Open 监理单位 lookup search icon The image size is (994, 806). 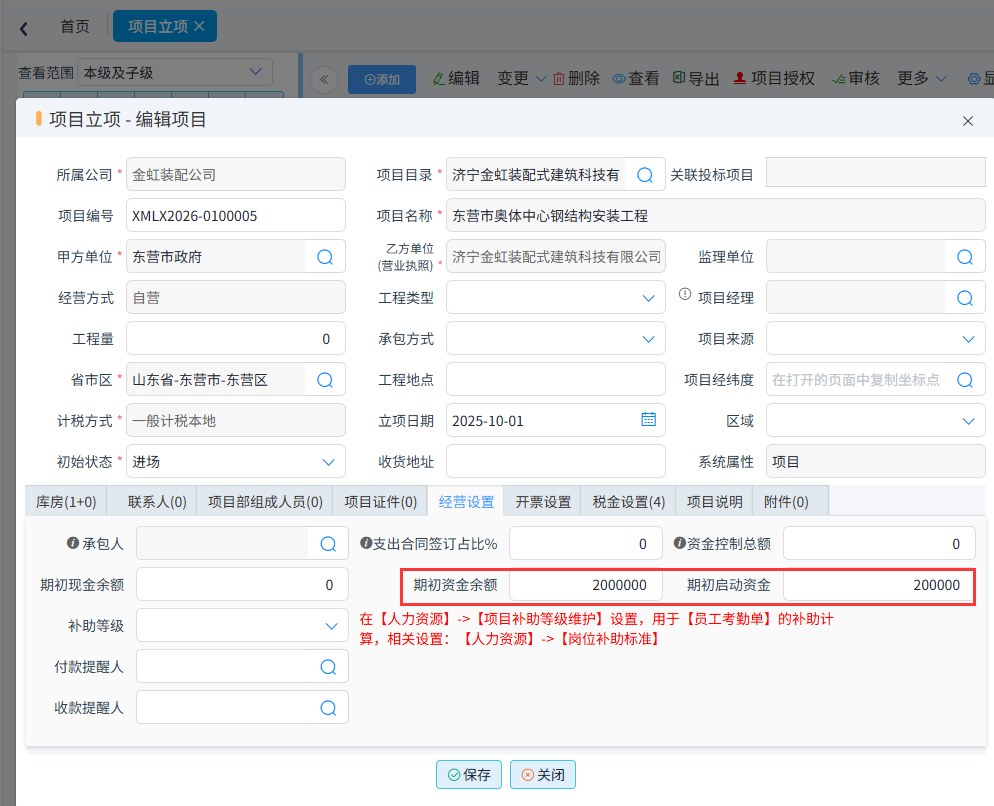click(x=964, y=257)
